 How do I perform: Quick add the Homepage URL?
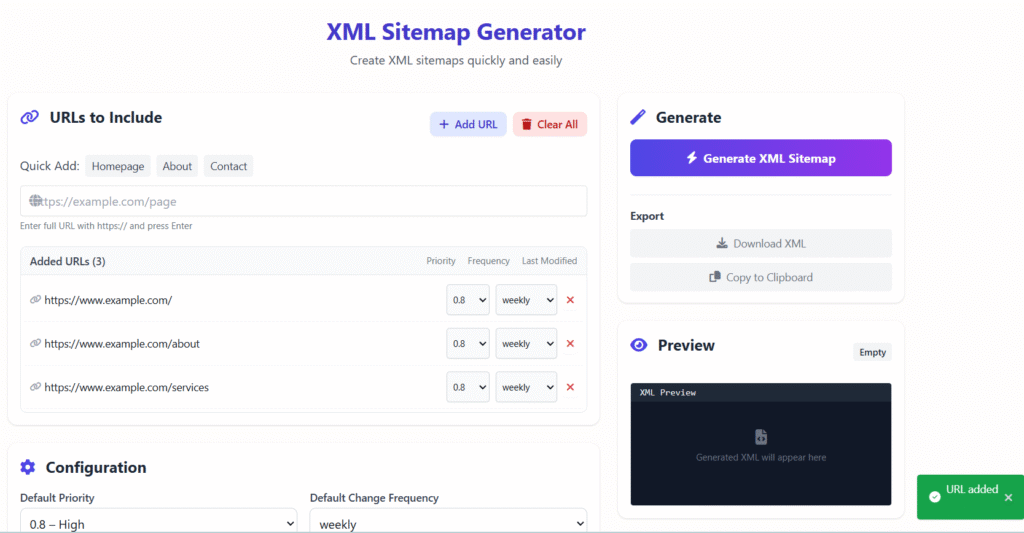[x=118, y=166]
